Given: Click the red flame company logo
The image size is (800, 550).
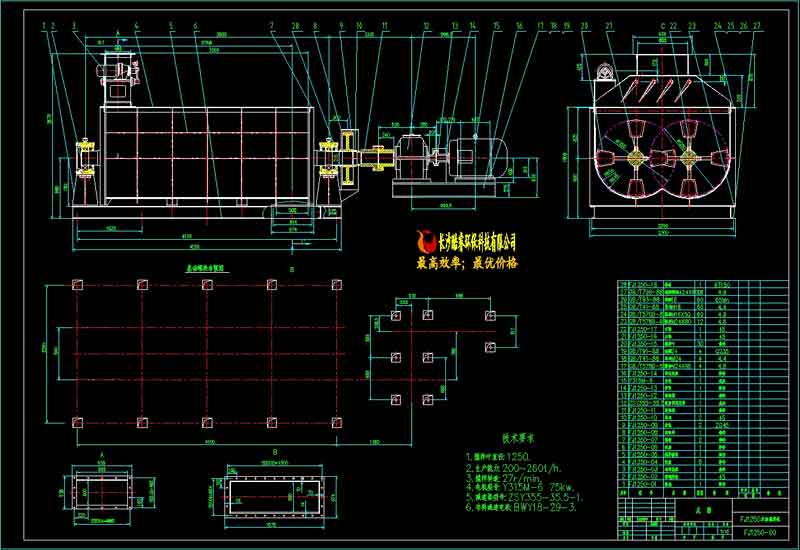Looking at the screenshot, I should coord(425,240).
